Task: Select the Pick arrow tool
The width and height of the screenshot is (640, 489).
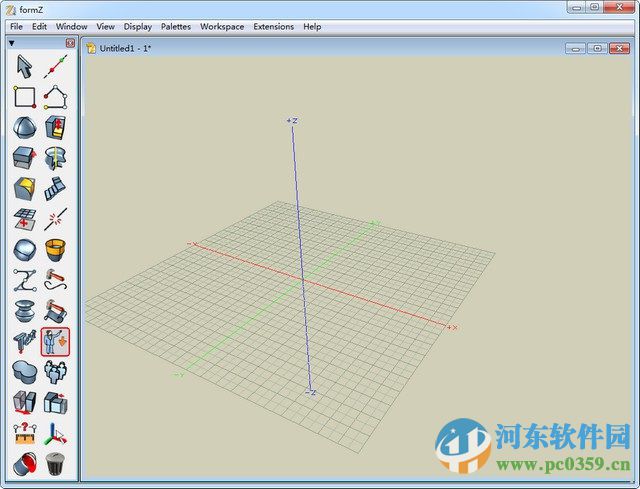Action: (24, 67)
